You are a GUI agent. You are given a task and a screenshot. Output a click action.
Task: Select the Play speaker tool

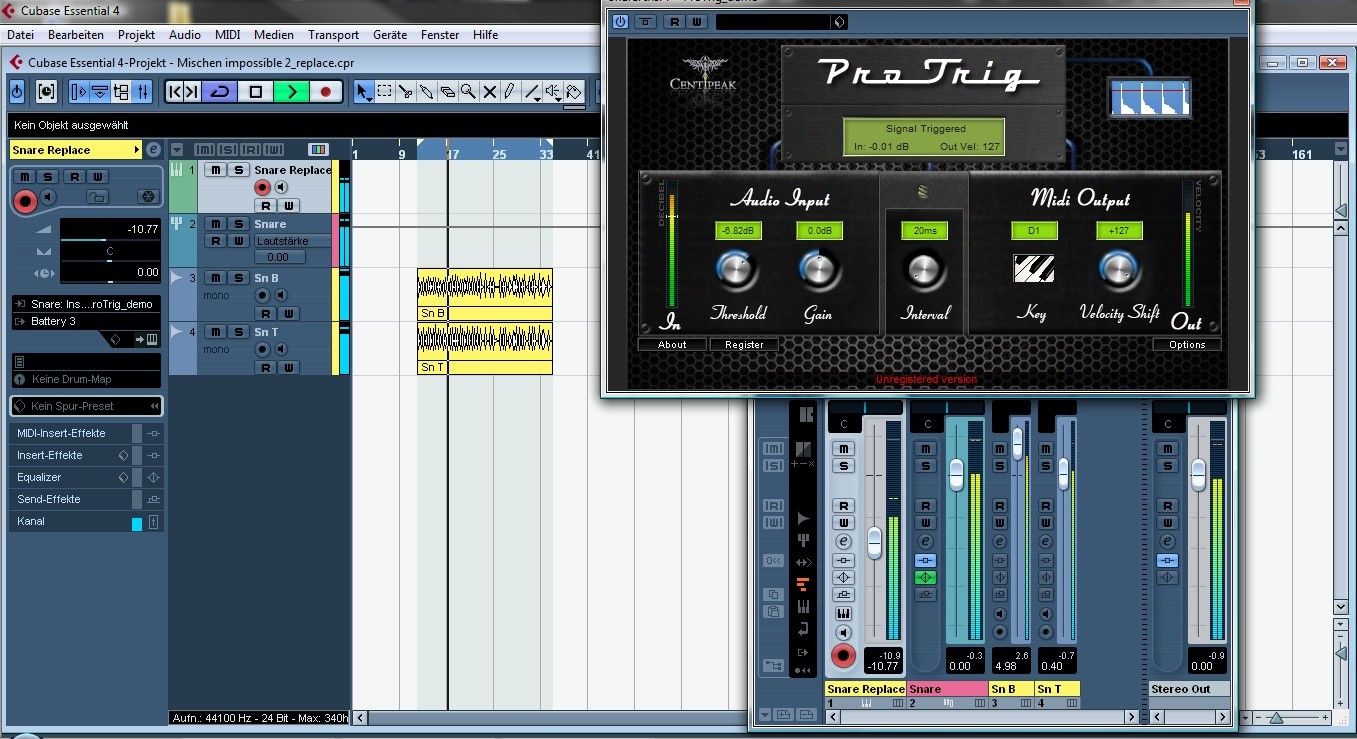pyautogui.click(x=553, y=92)
